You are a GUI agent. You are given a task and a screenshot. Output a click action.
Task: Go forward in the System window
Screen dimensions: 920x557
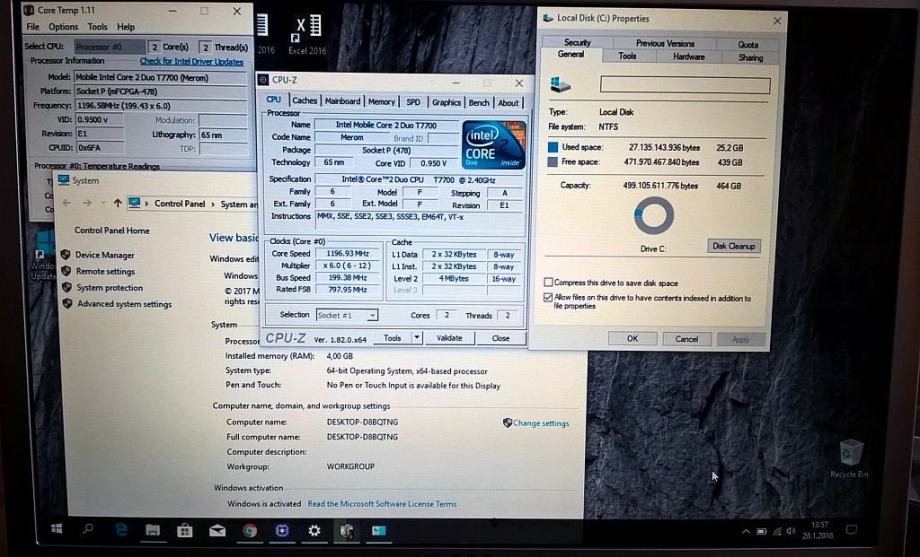click(87, 203)
